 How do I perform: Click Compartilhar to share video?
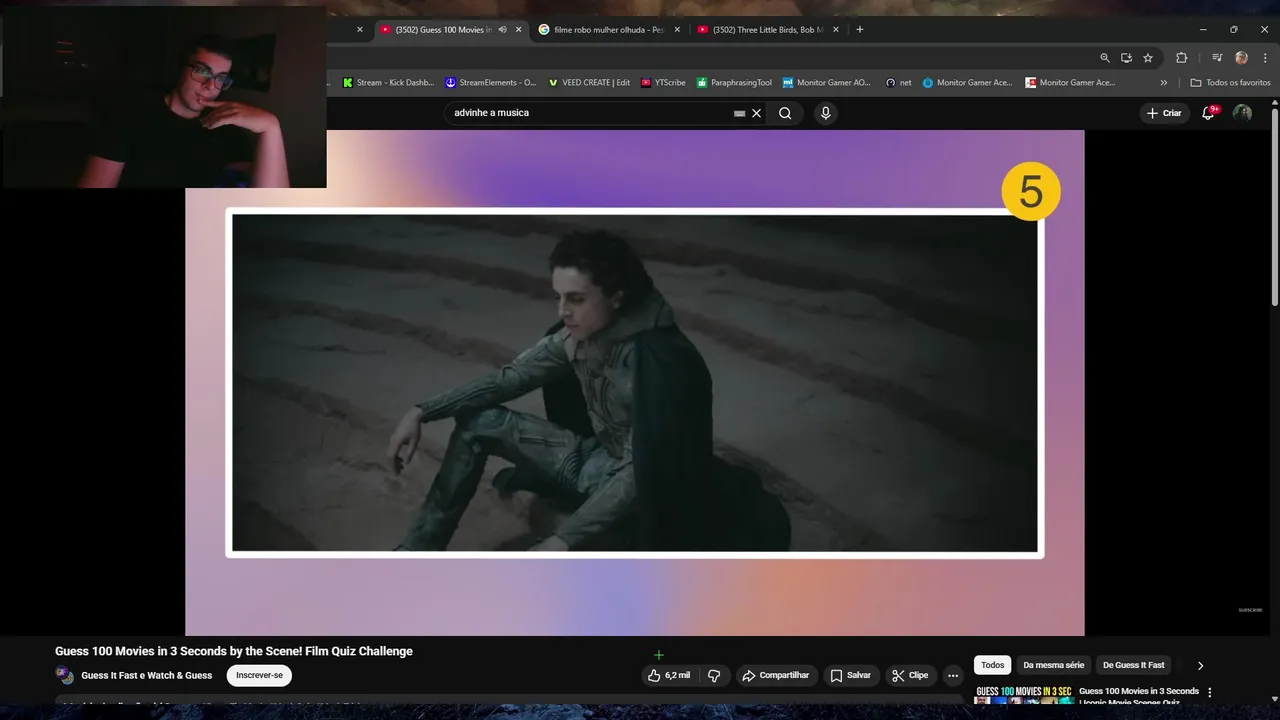775,675
